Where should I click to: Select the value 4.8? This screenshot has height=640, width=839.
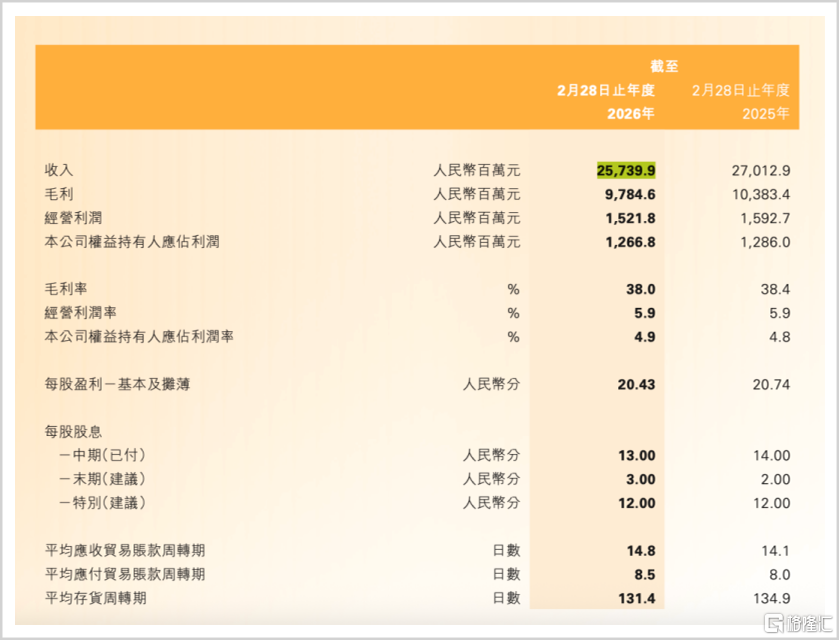pos(780,337)
